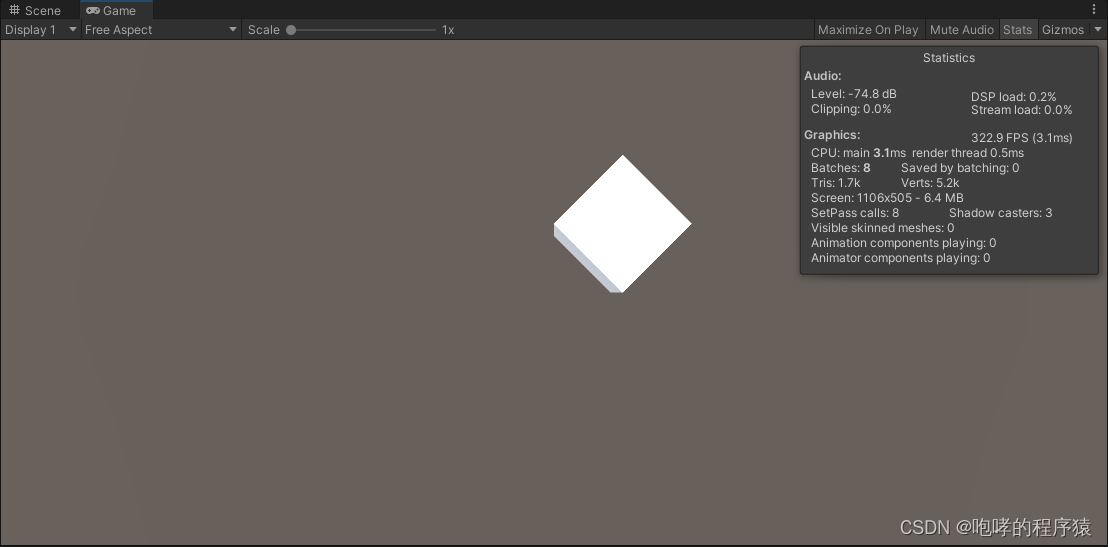The width and height of the screenshot is (1108, 547).
Task: Click the 'Batches: 8' entry
Action: [840, 168]
